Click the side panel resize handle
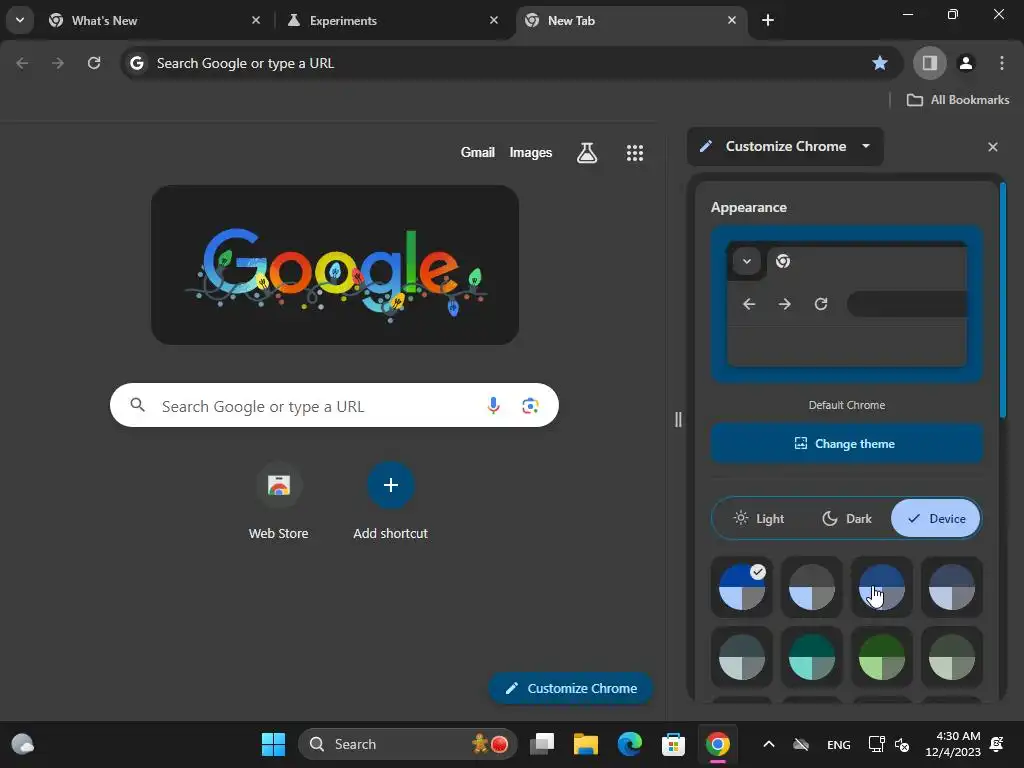1024x768 pixels. pyautogui.click(x=678, y=419)
